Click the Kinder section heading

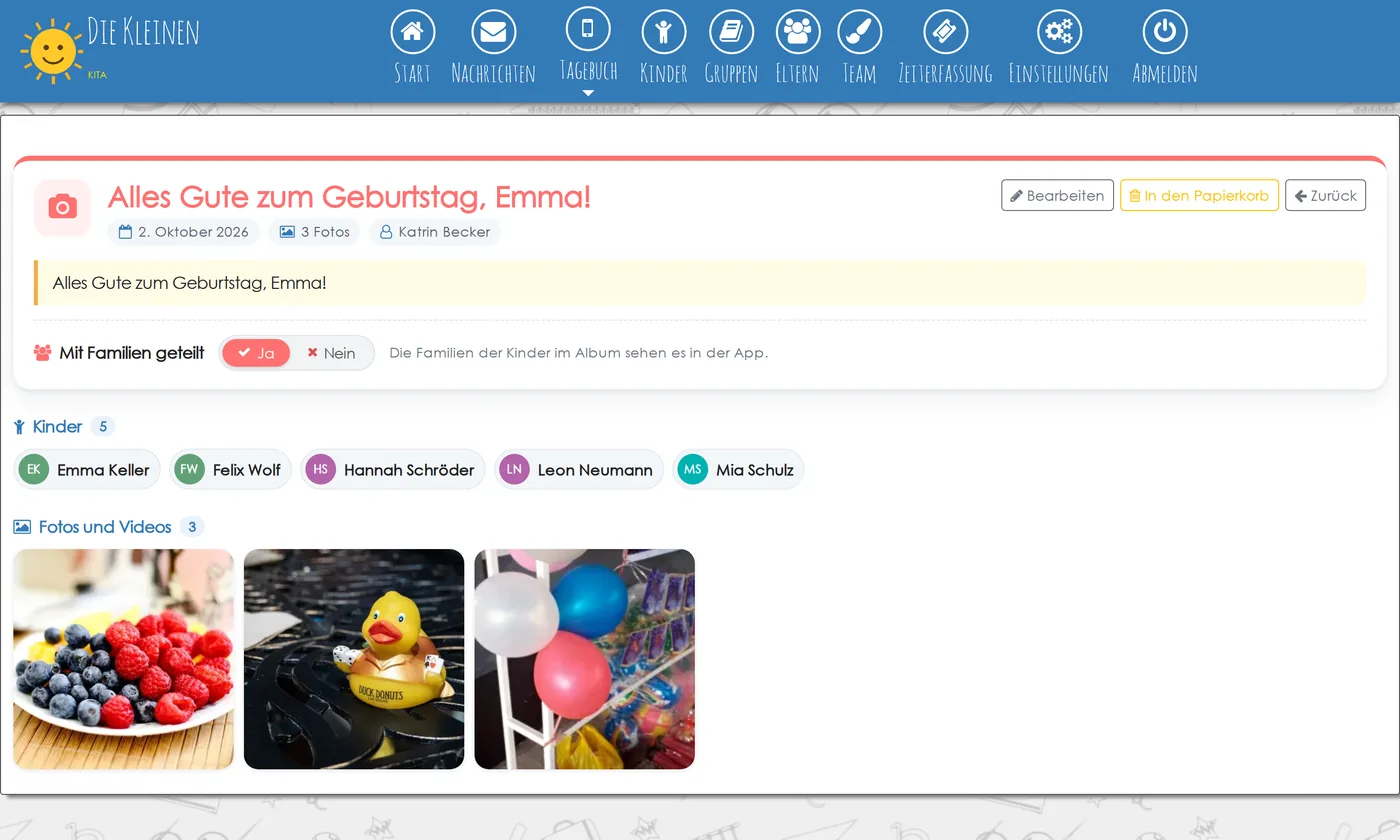click(x=57, y=427)
